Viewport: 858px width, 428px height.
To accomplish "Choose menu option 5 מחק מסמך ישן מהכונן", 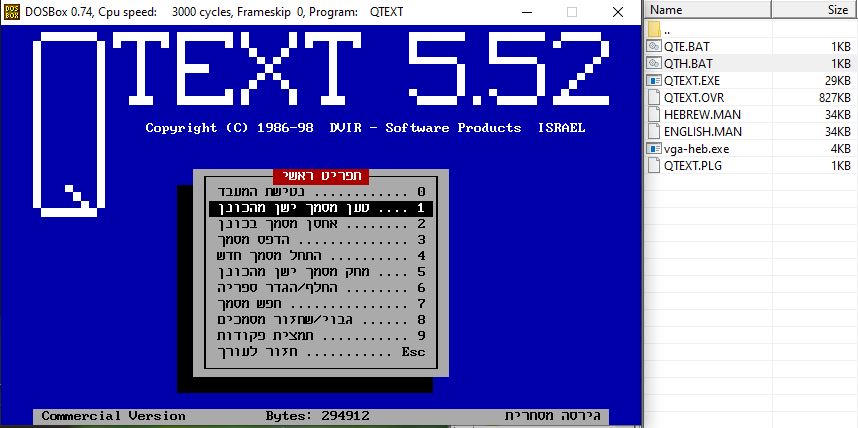I will [321, 272].
